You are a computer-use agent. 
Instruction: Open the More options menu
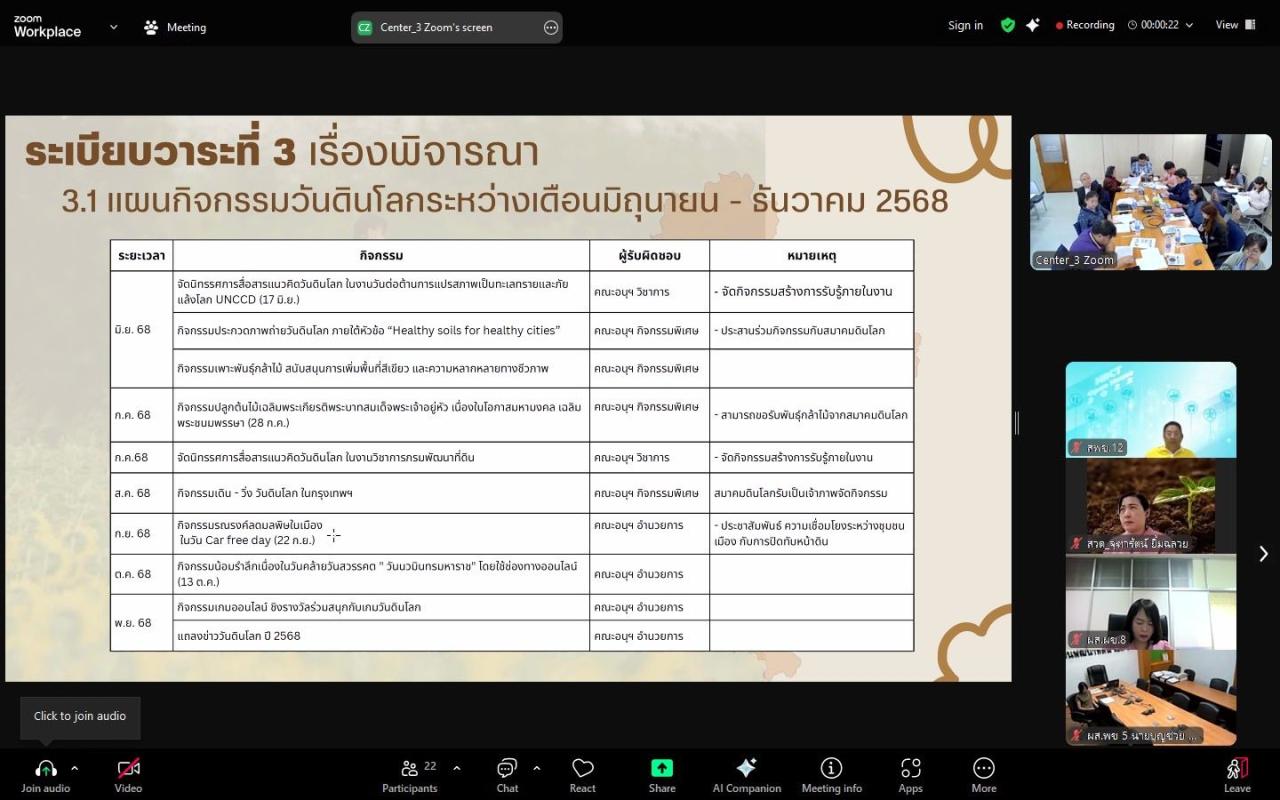coord(983,770)
